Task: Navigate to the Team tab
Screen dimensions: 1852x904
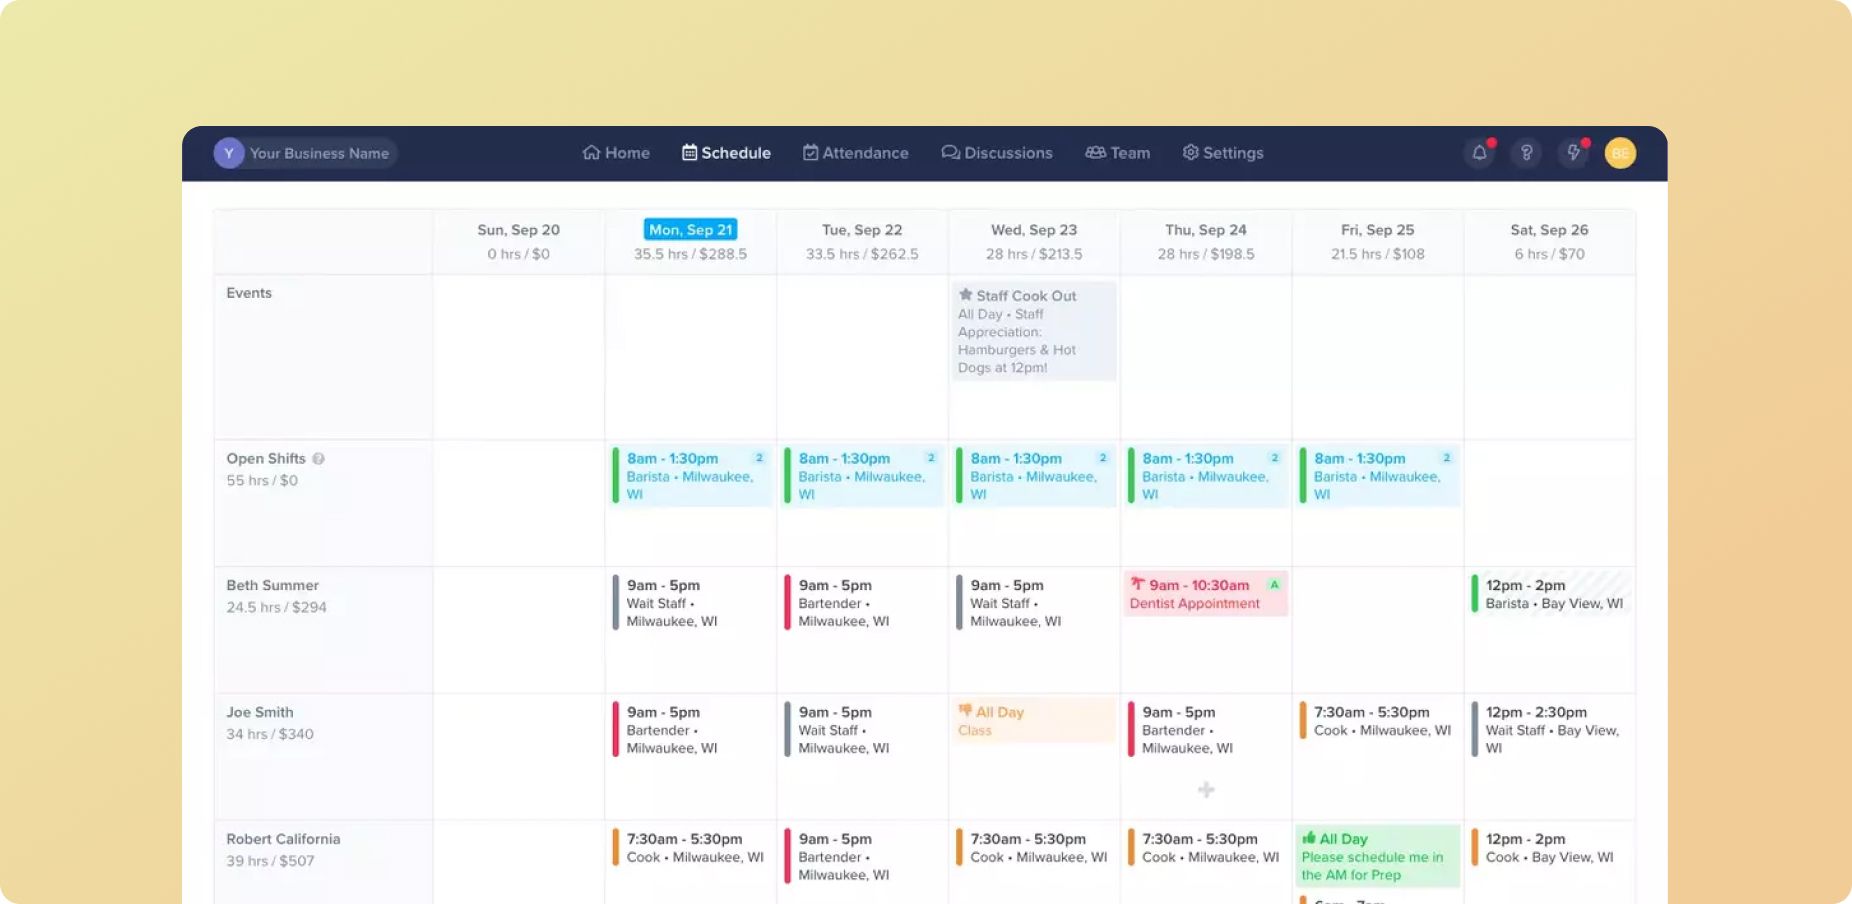Action: tap(1118, 153)
